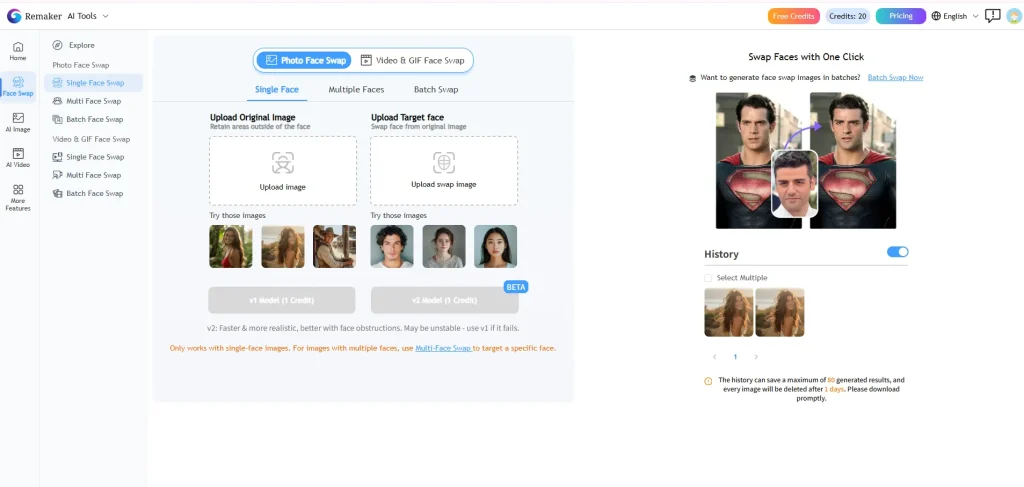
Task: Go to Home in sidebar
Action: tap(18, 52)
